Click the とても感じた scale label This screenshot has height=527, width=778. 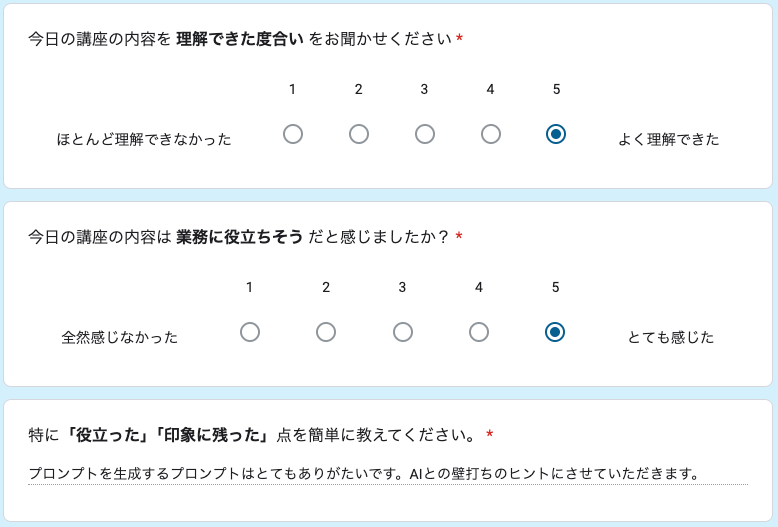[670, 337]
